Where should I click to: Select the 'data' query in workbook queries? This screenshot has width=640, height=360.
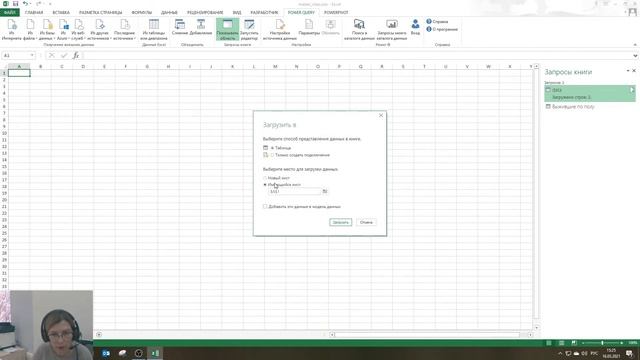coord(590,93)
